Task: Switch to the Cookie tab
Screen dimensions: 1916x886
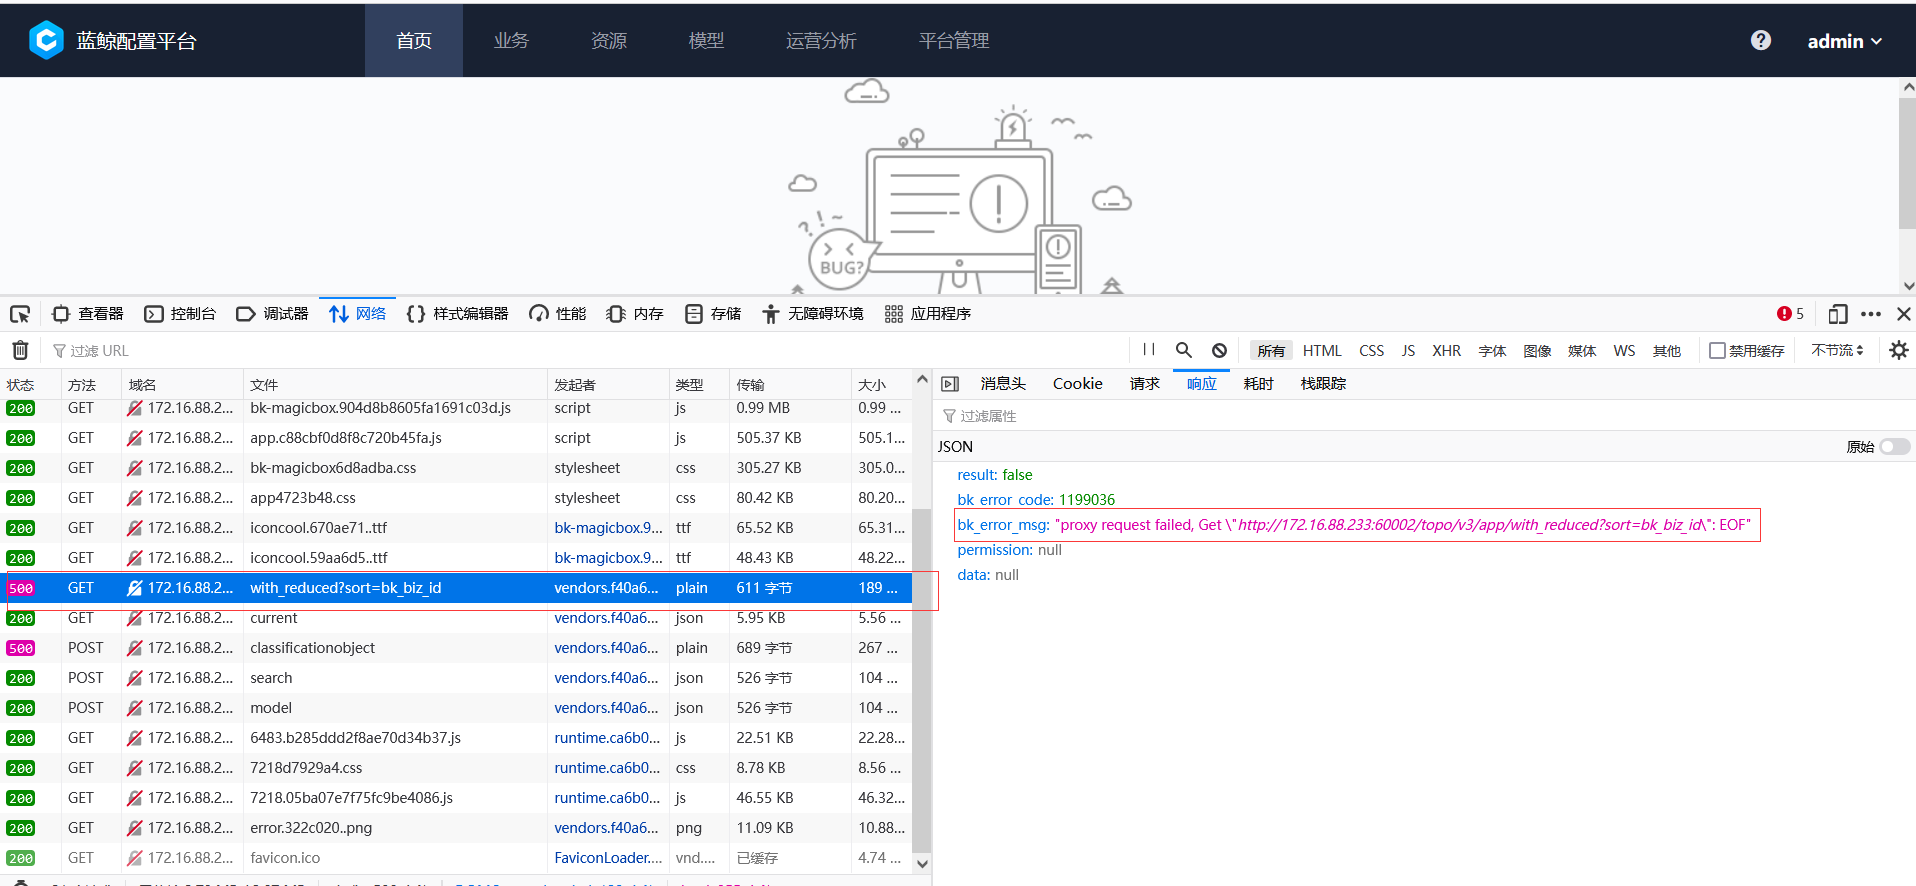Action: [1077, 384]
